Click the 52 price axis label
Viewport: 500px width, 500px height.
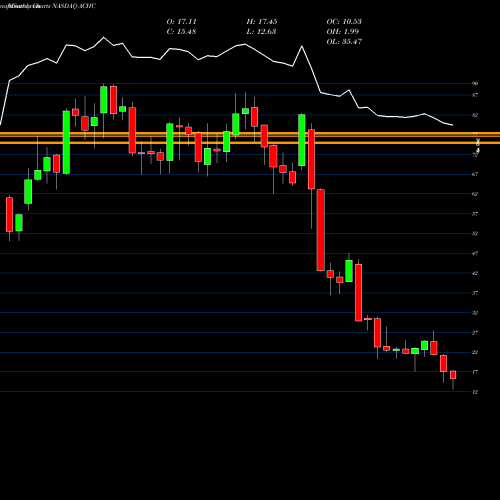(x=475, y=234)
